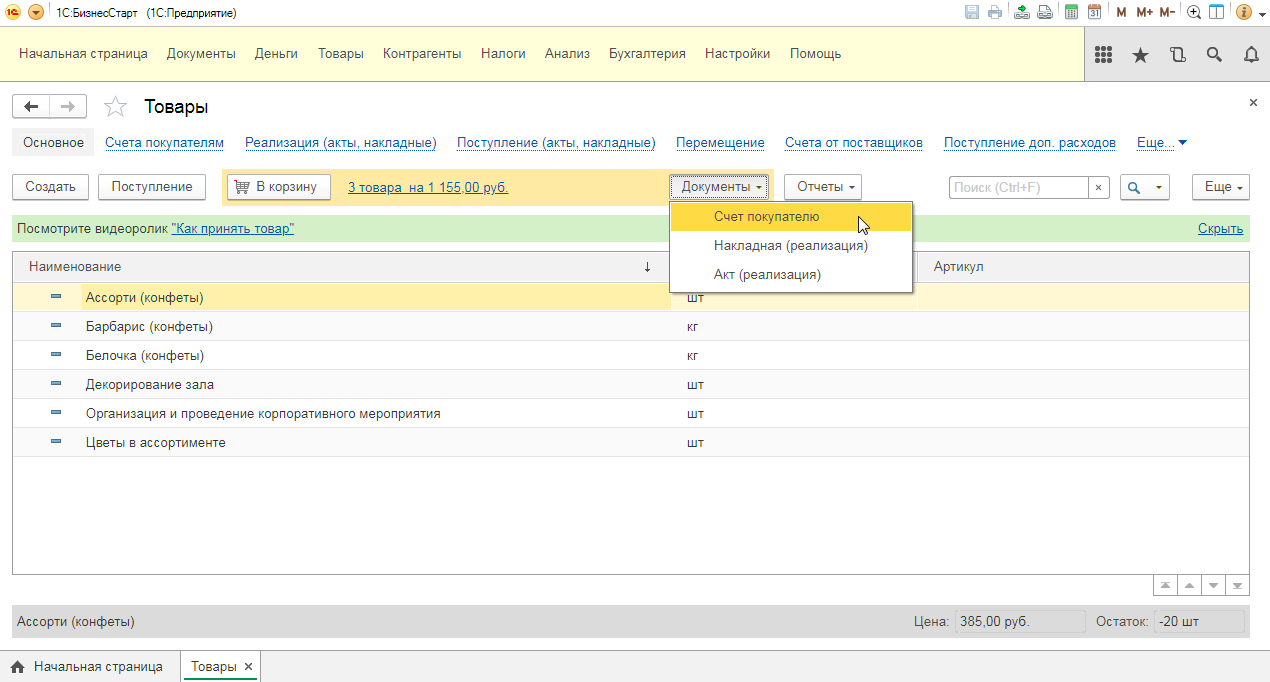
Task: Click the global search magnifier icon
Action: pyautogui.click(x=1214, y=55)
